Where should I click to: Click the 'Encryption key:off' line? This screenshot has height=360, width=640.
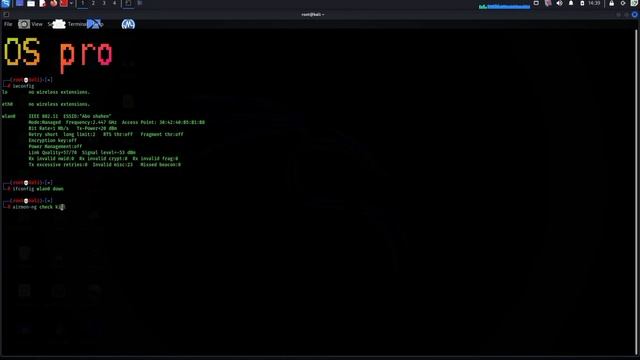[x=53, y=140]
